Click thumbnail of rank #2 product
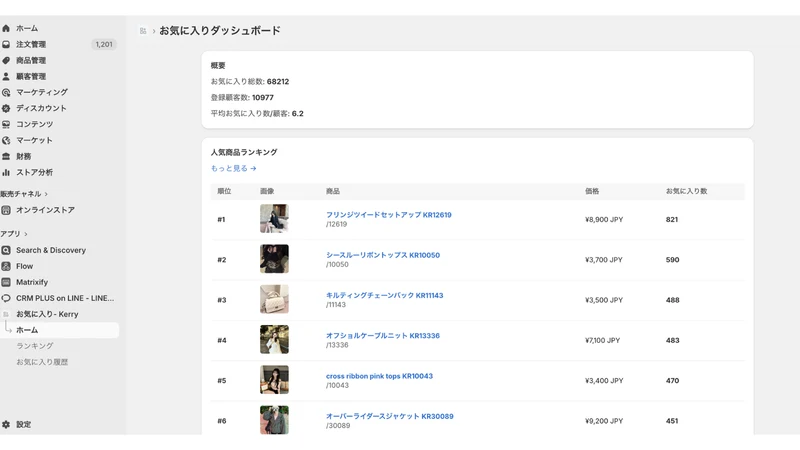 coord(274,259)
